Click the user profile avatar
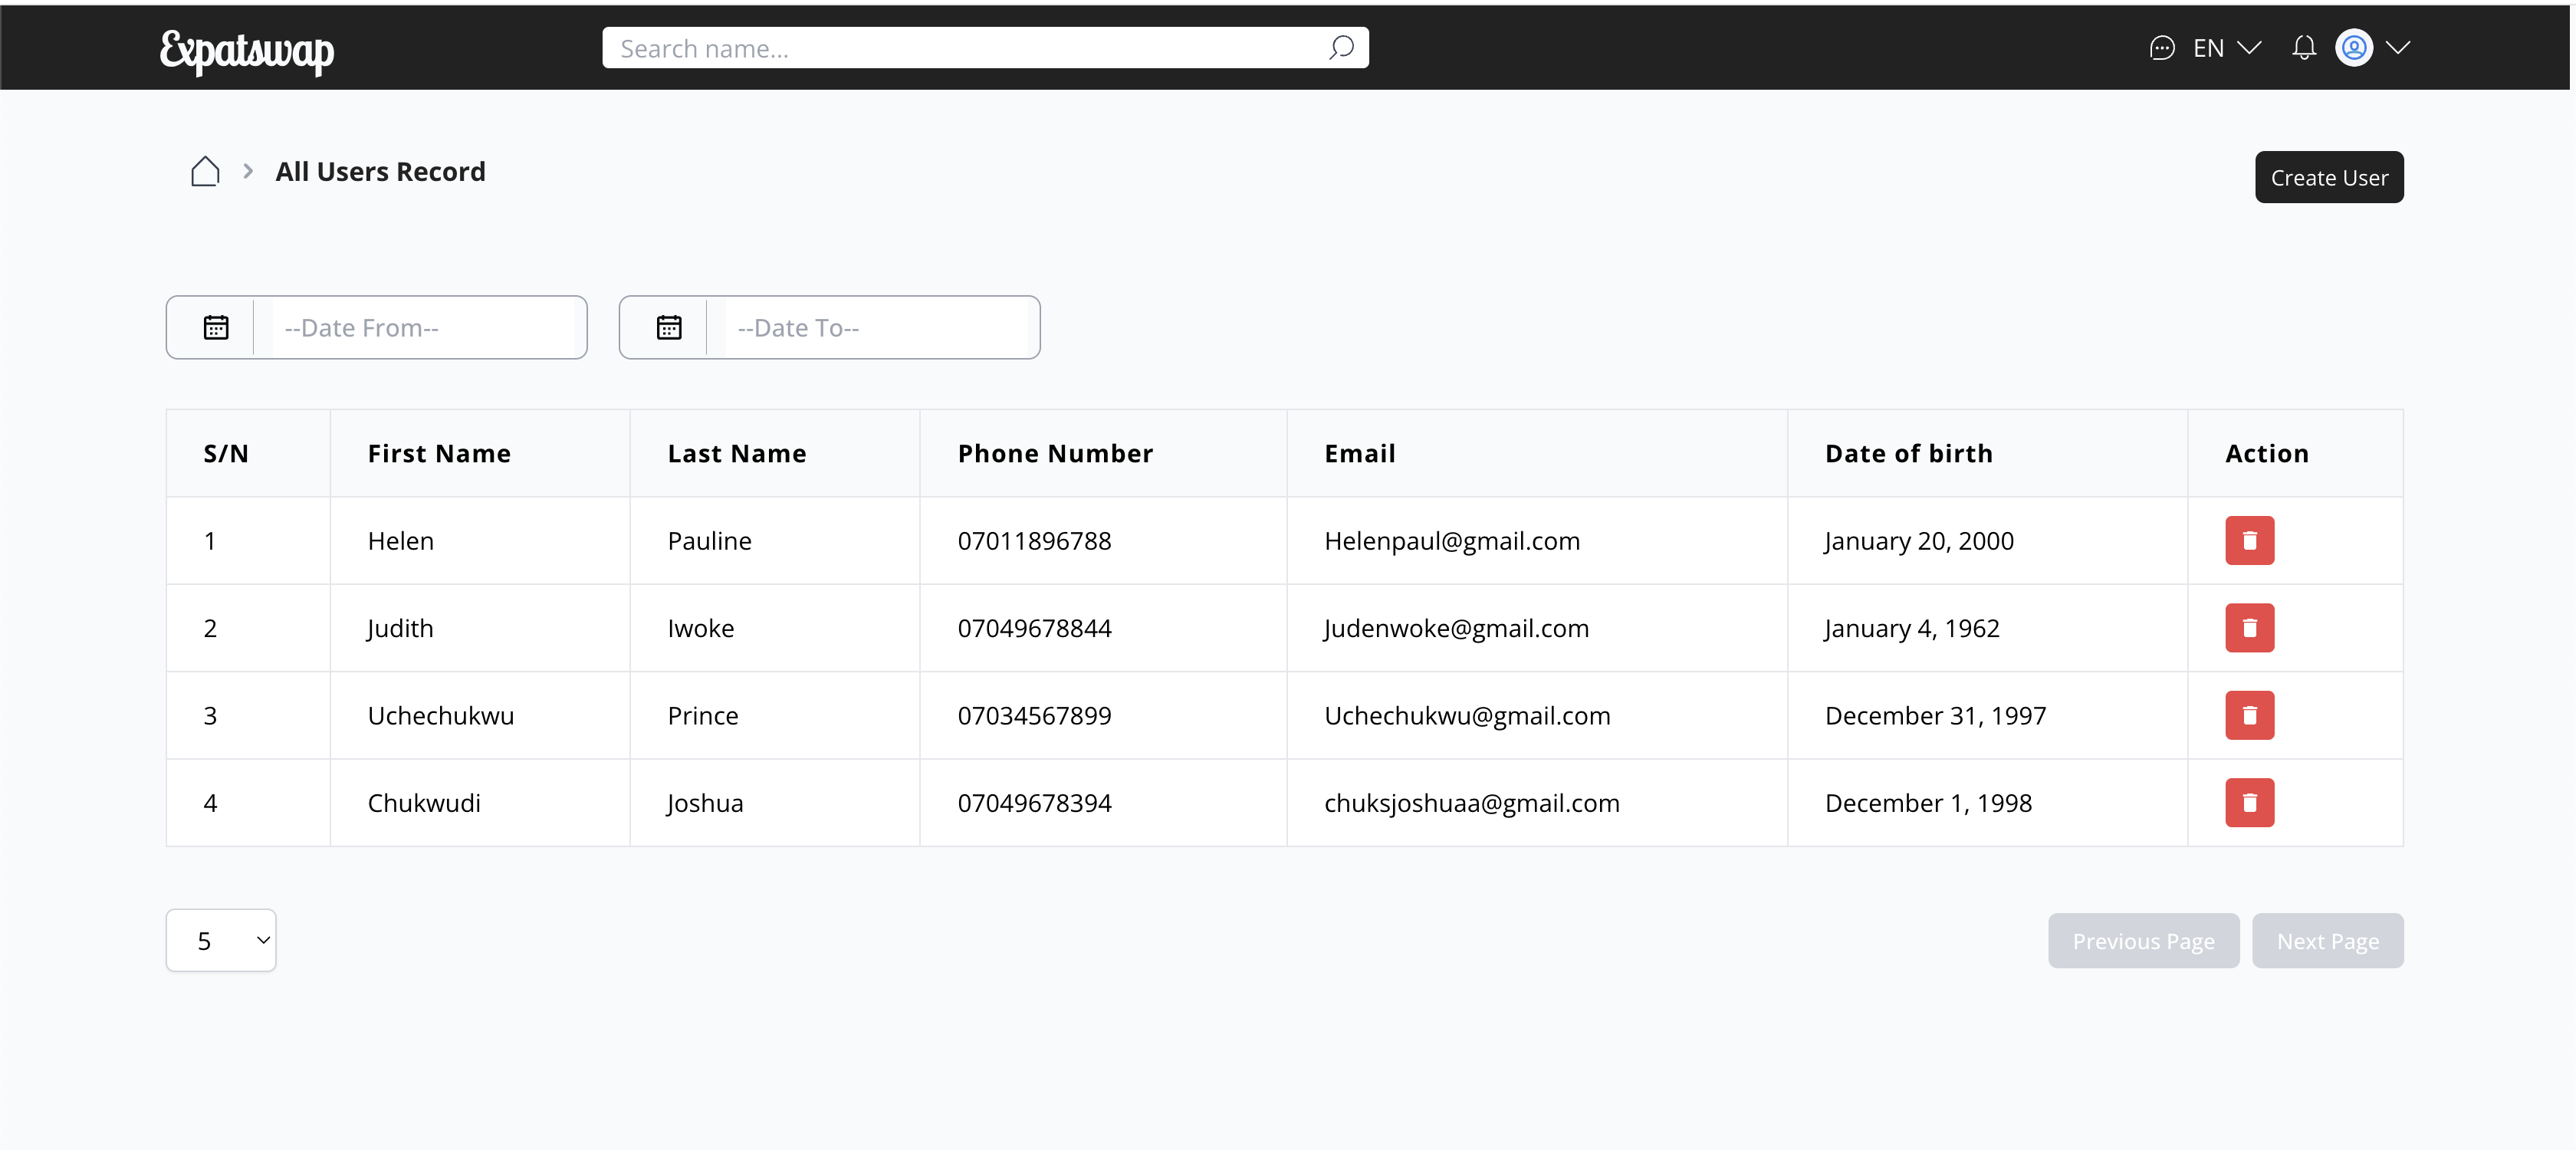 coord(2354,48)
